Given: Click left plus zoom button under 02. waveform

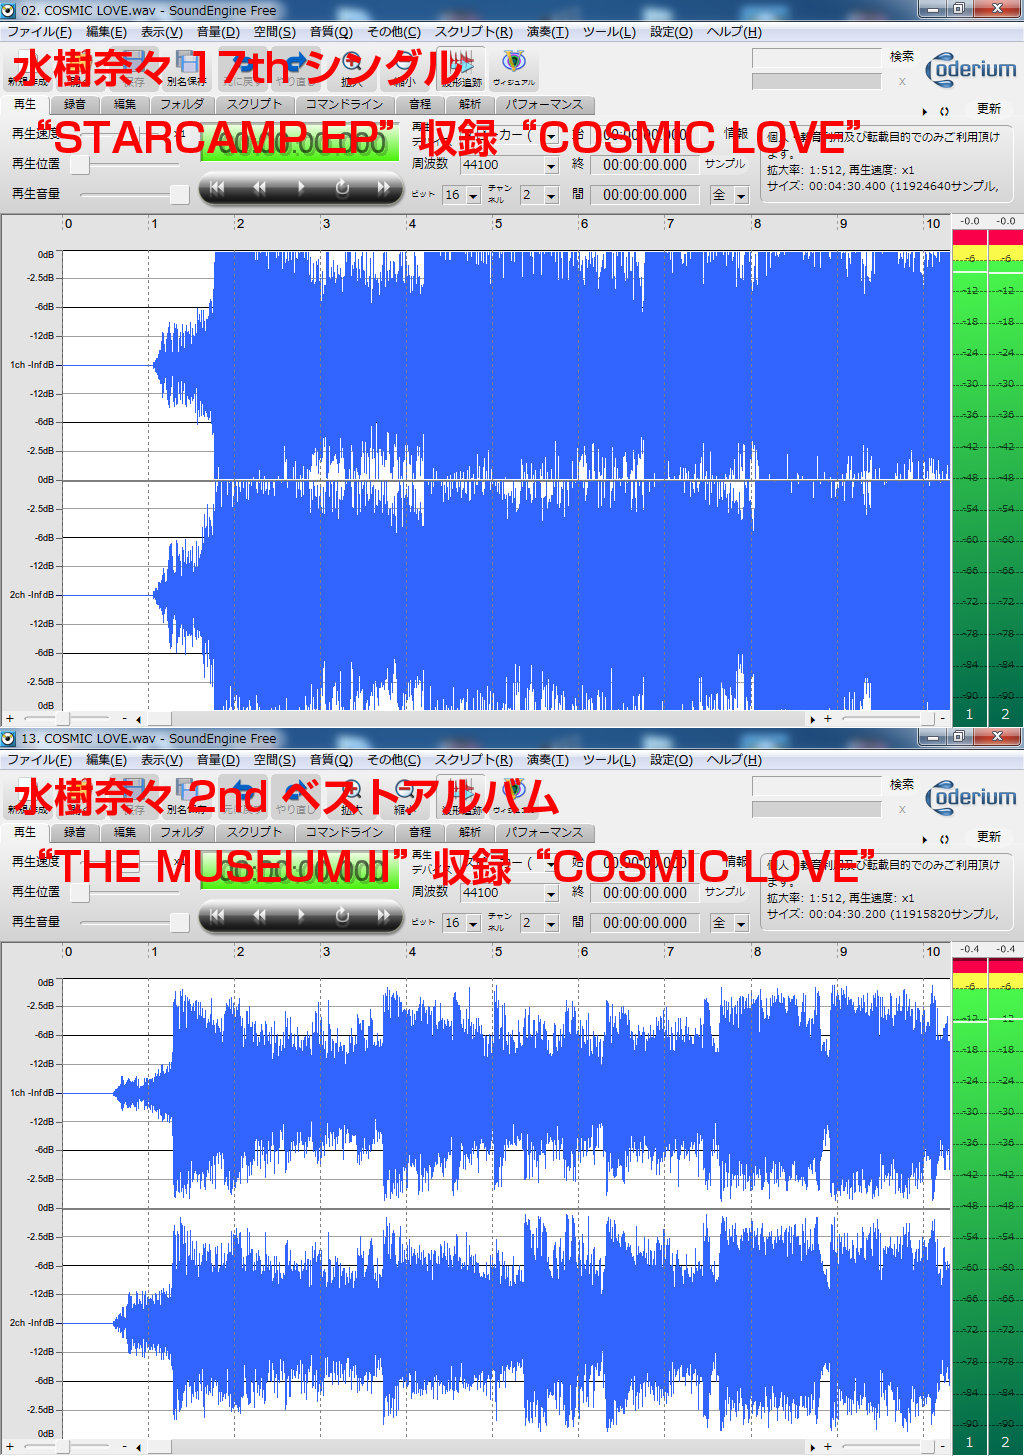Looking at the screenshot, I should pyautogui.click(x=10, y=718).
